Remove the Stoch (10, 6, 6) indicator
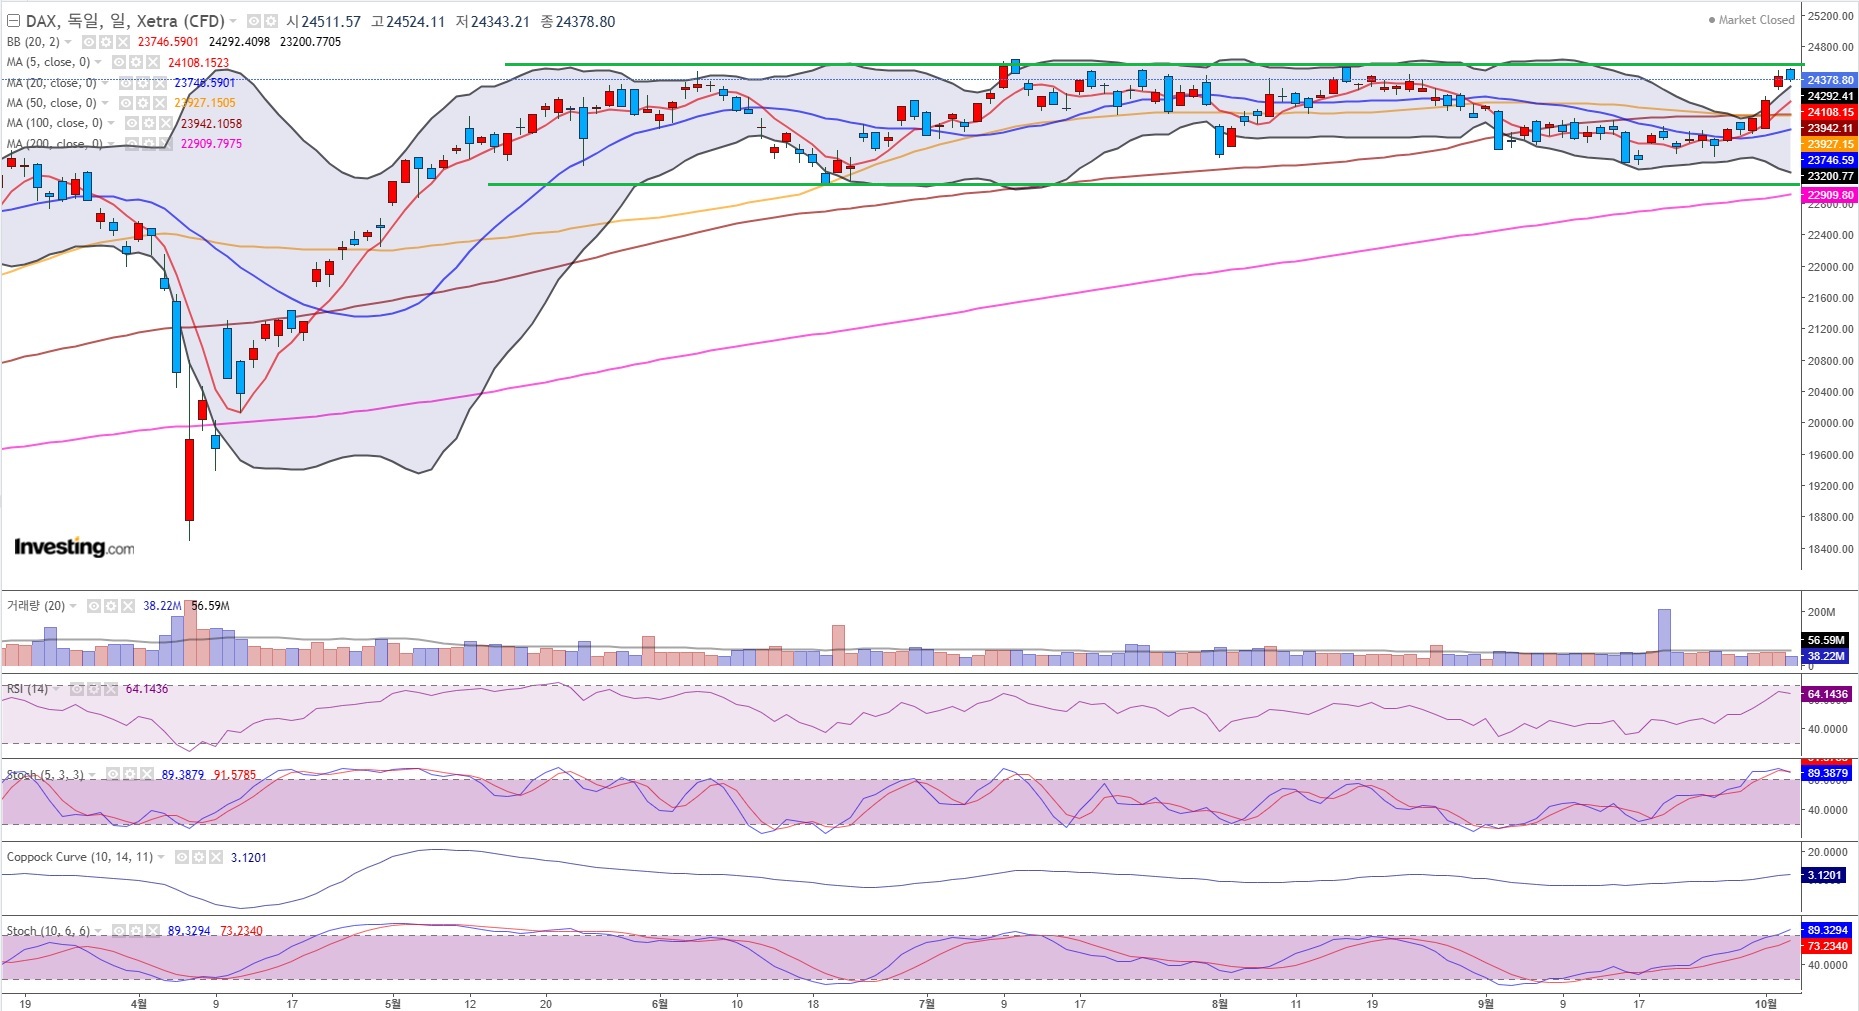1859x1011 pixels. click(152, 931)
